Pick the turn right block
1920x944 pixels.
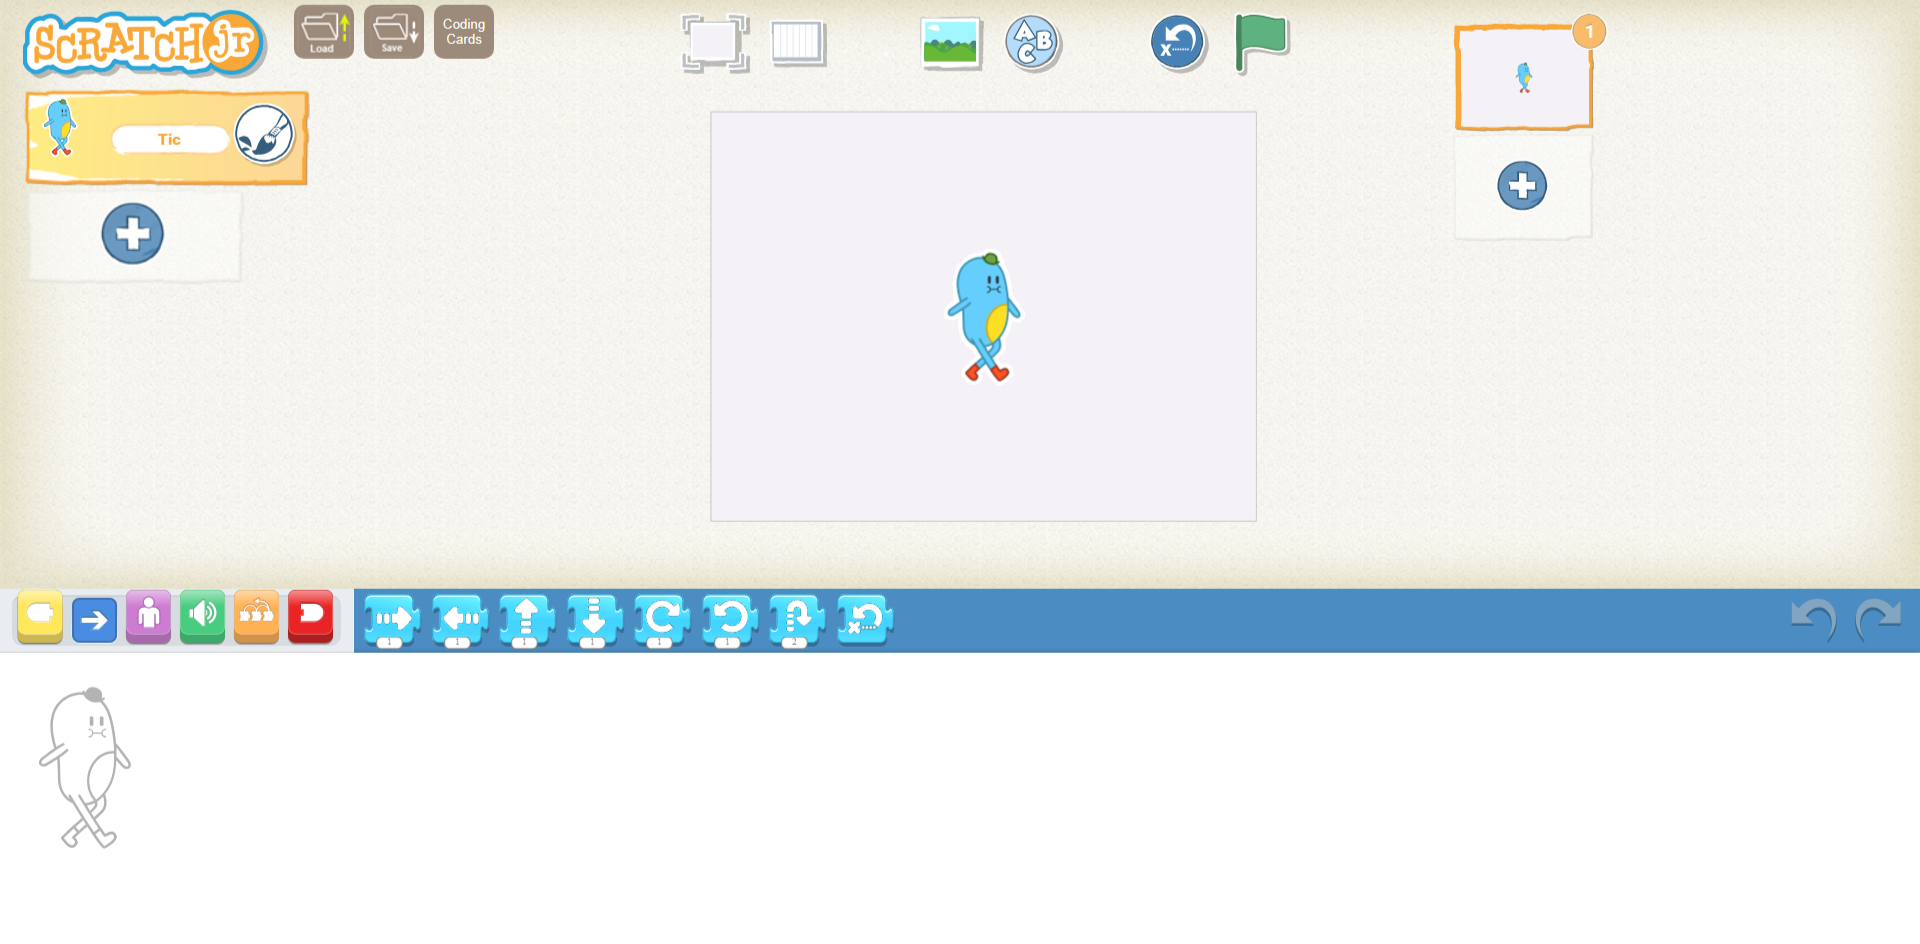pyautogui.click(x=661, y=621)
